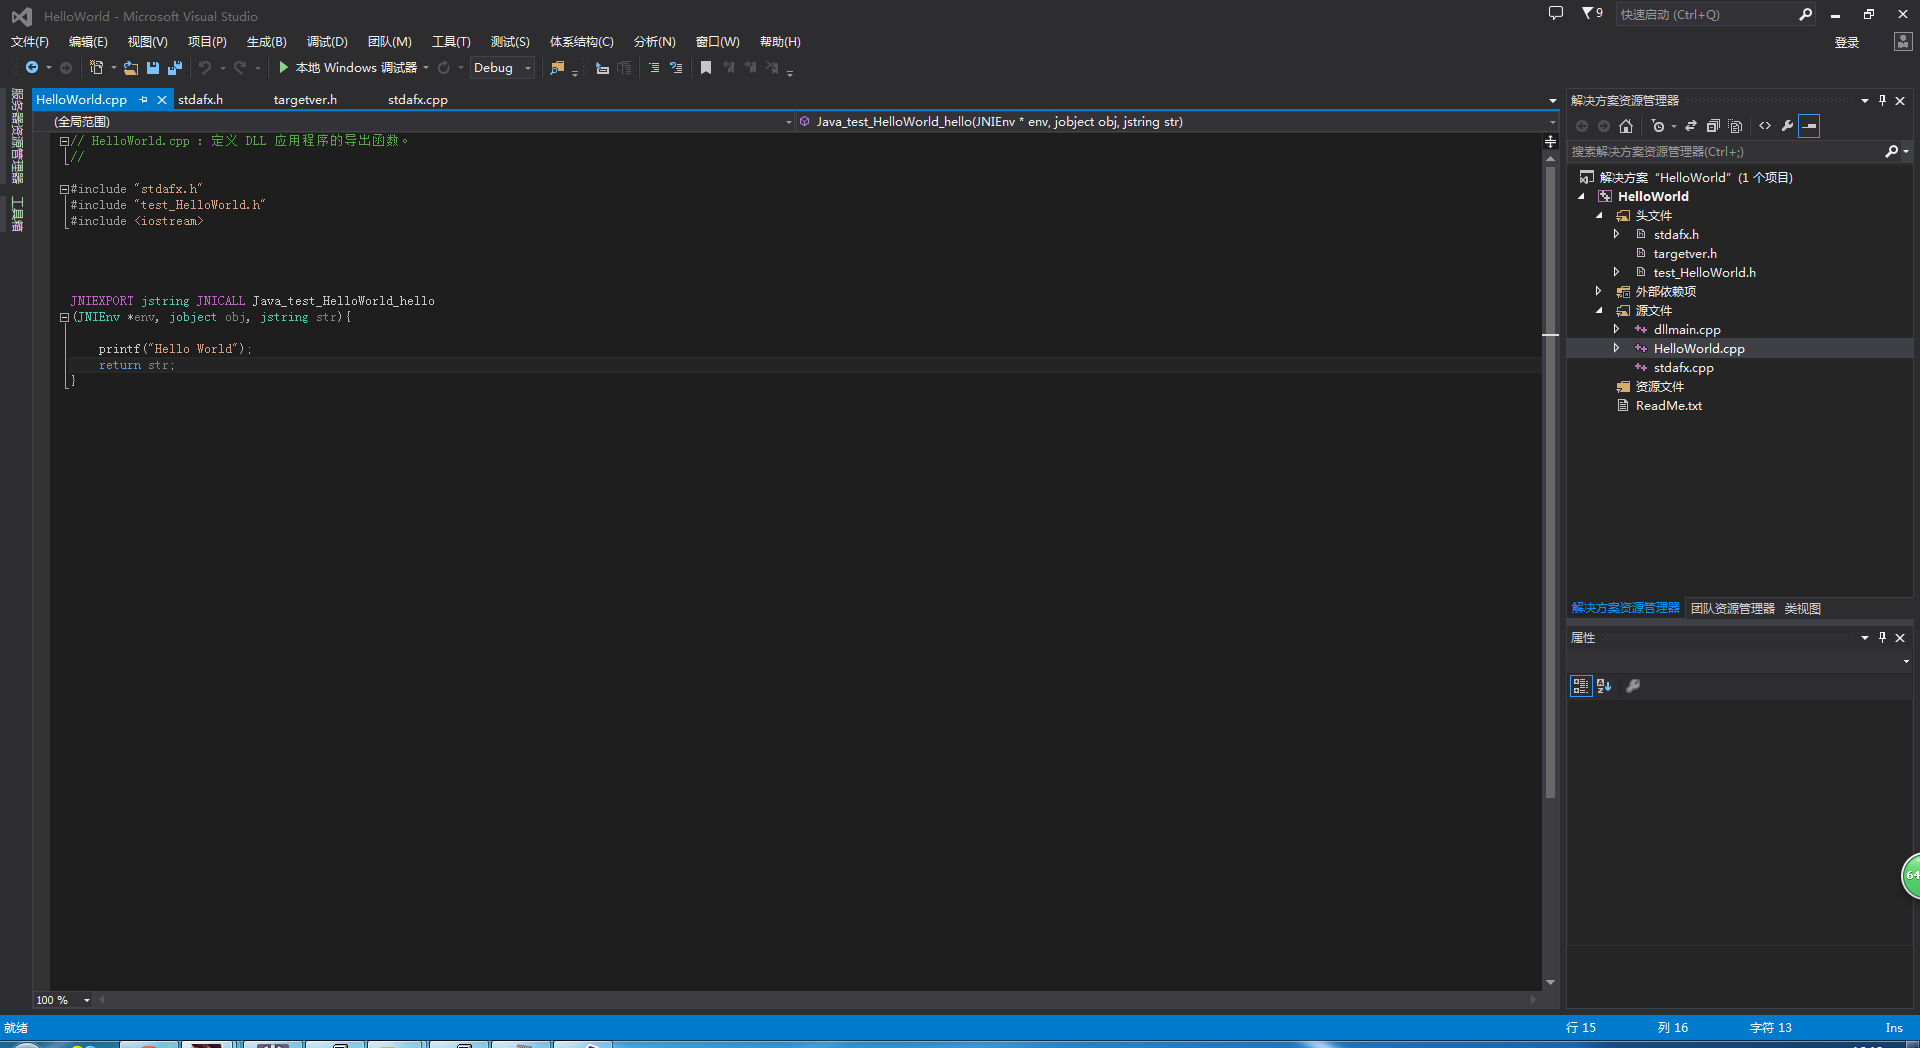Expand the test_HelloWorld.h node
Image resolution: width=1920 pixels, height=1048 pixels.
click(x=1617, y=273)
